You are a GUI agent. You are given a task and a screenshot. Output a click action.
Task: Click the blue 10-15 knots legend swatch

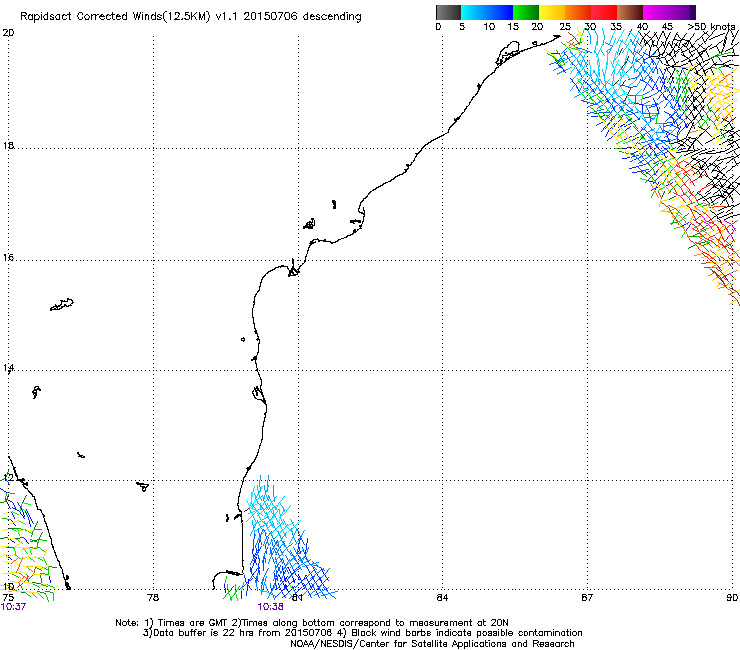(500, 12)
